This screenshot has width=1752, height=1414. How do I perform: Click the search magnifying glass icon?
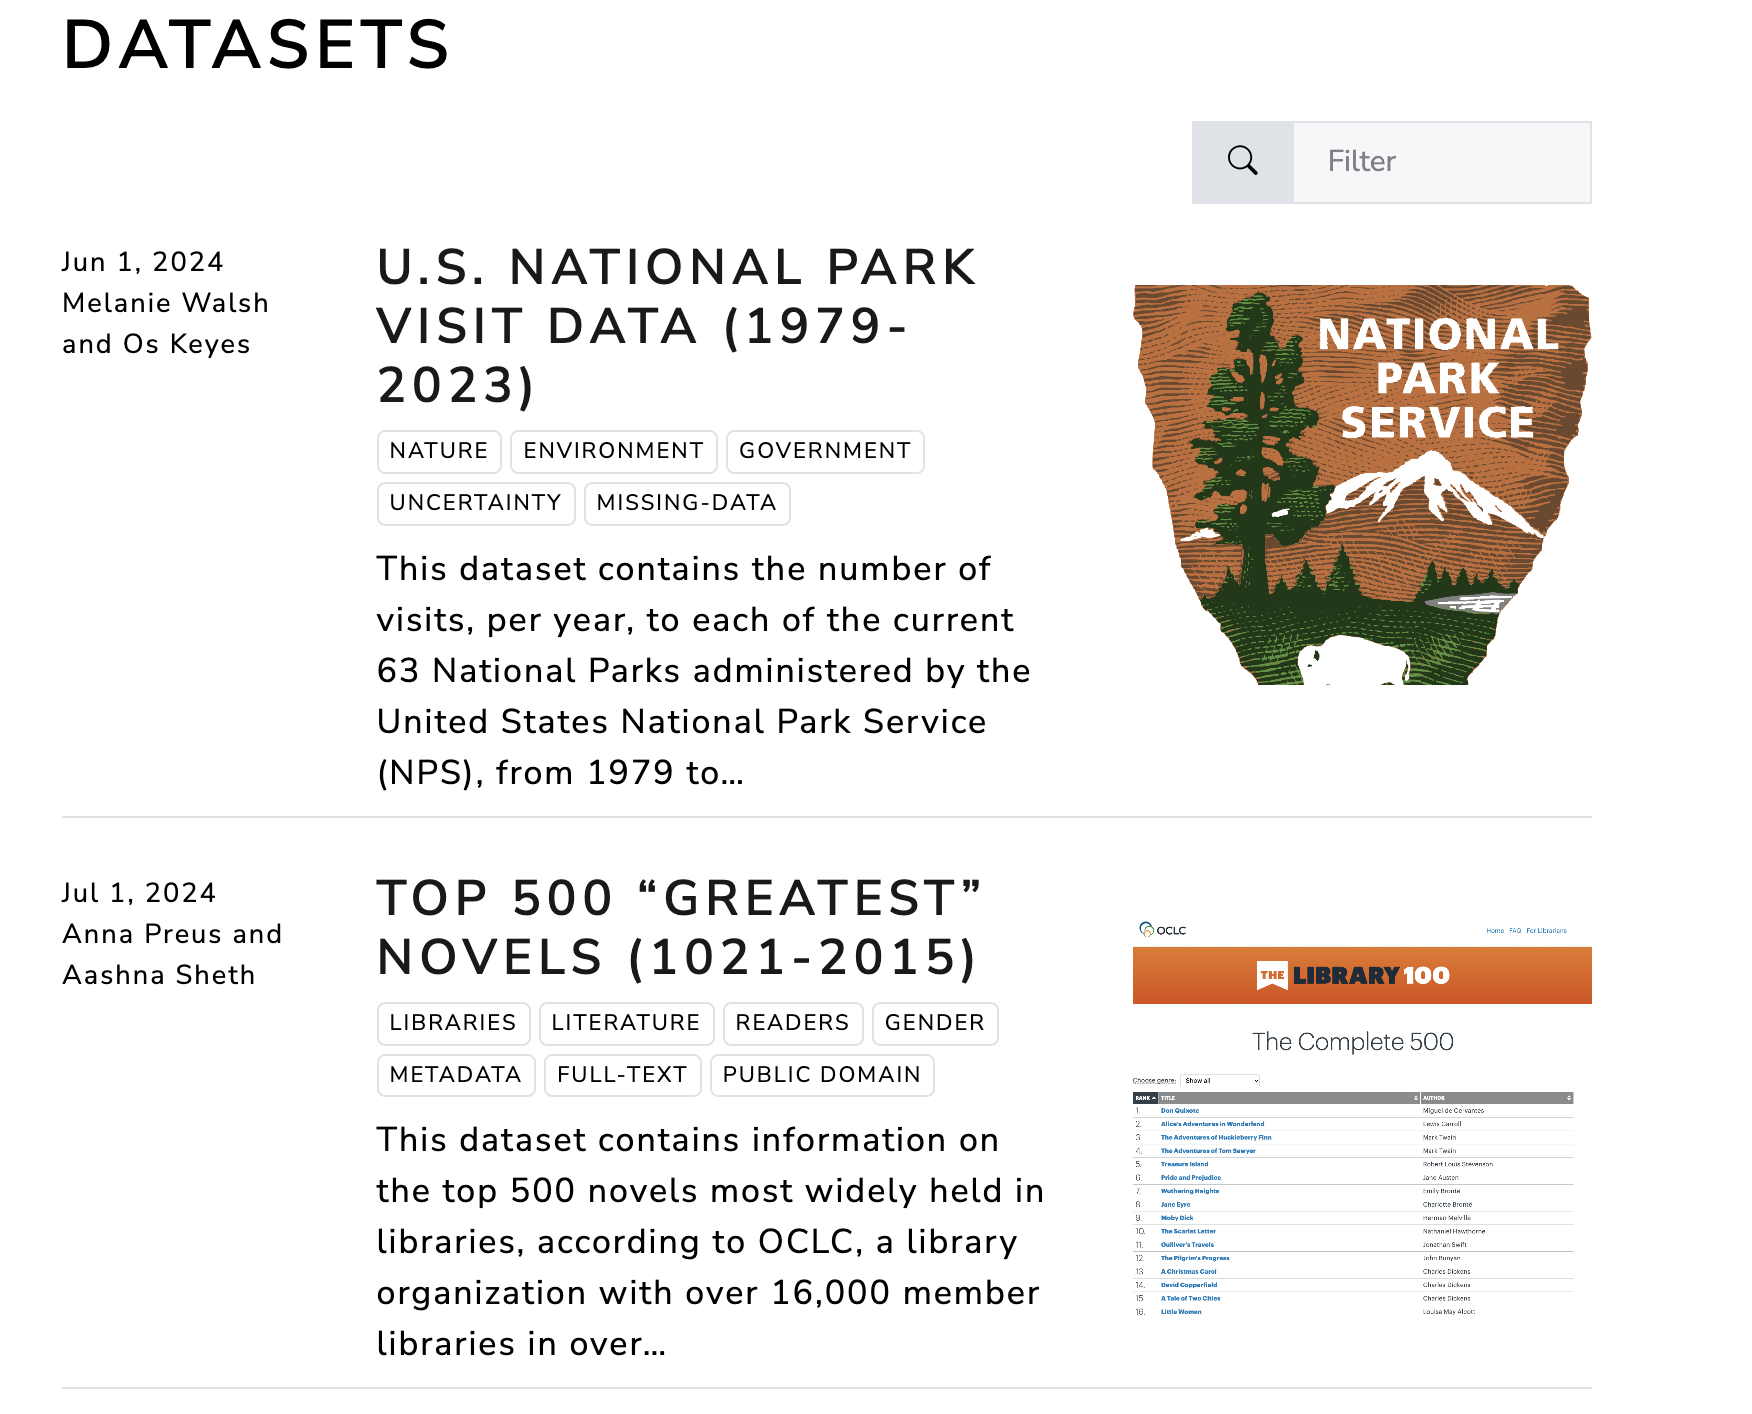coord(1242,160)
